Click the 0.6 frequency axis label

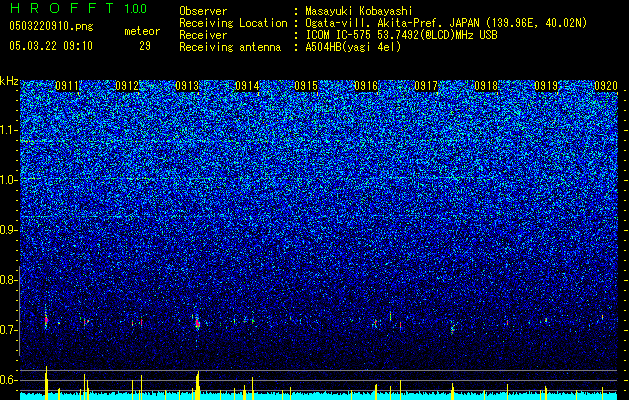click(x=9, y=380)
